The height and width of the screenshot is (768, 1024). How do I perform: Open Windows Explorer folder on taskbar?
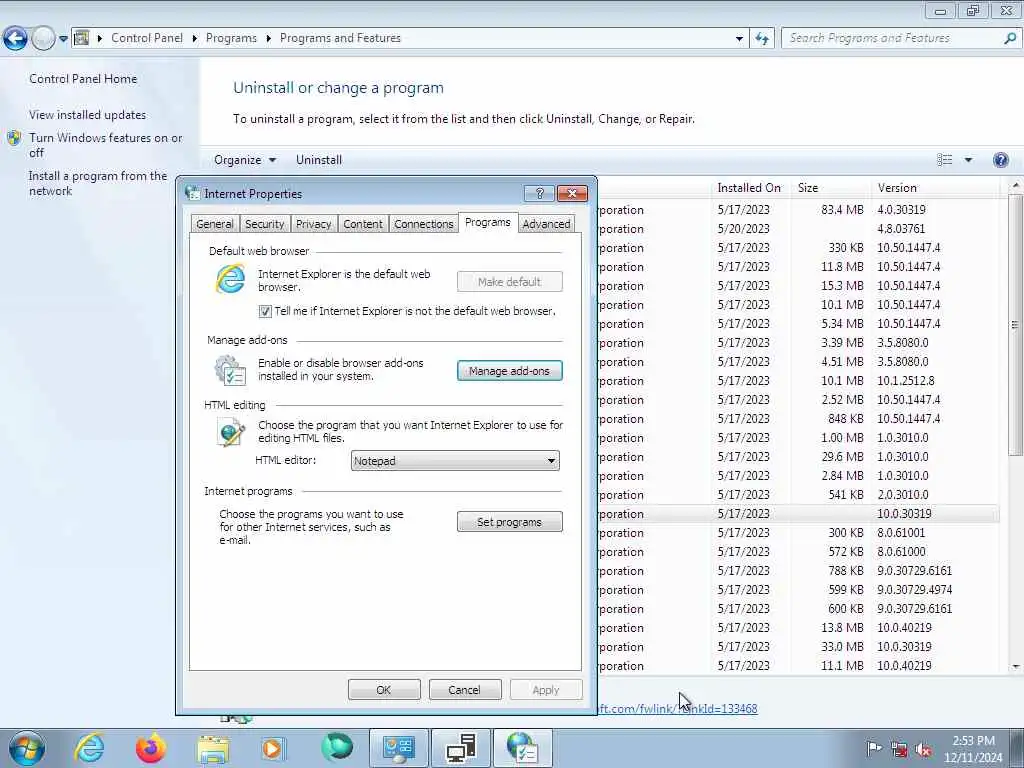(x=213, y=749)
